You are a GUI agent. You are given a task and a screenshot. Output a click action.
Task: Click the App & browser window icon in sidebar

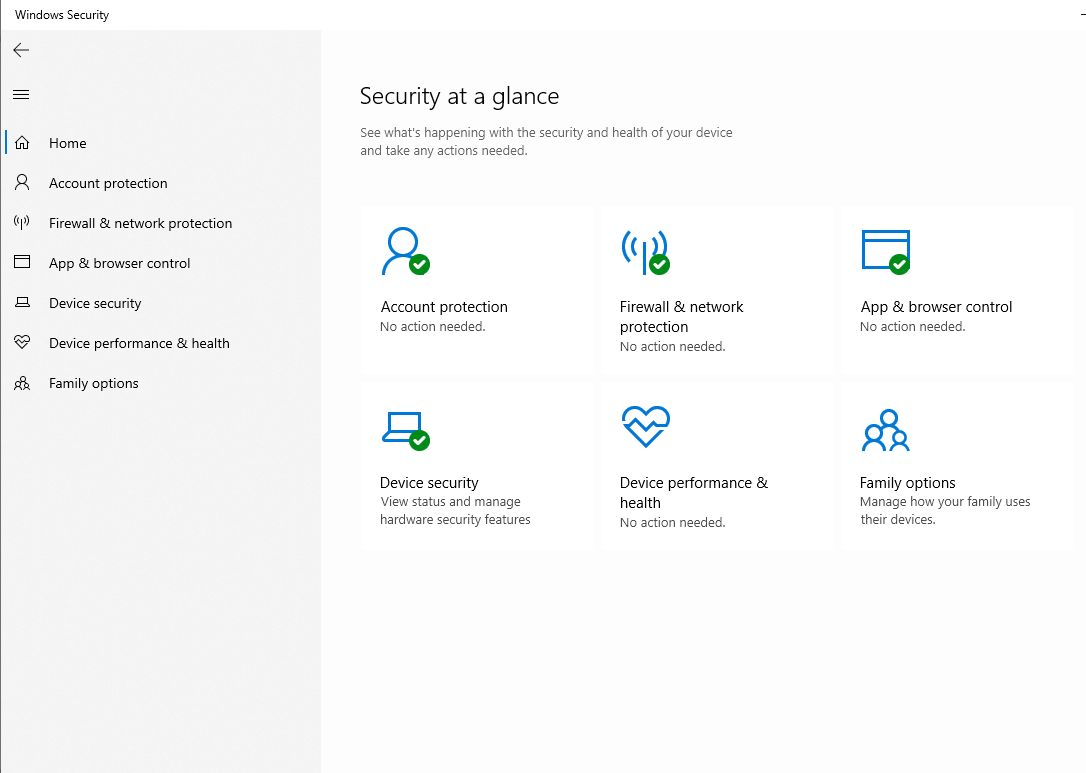(22, 262)
